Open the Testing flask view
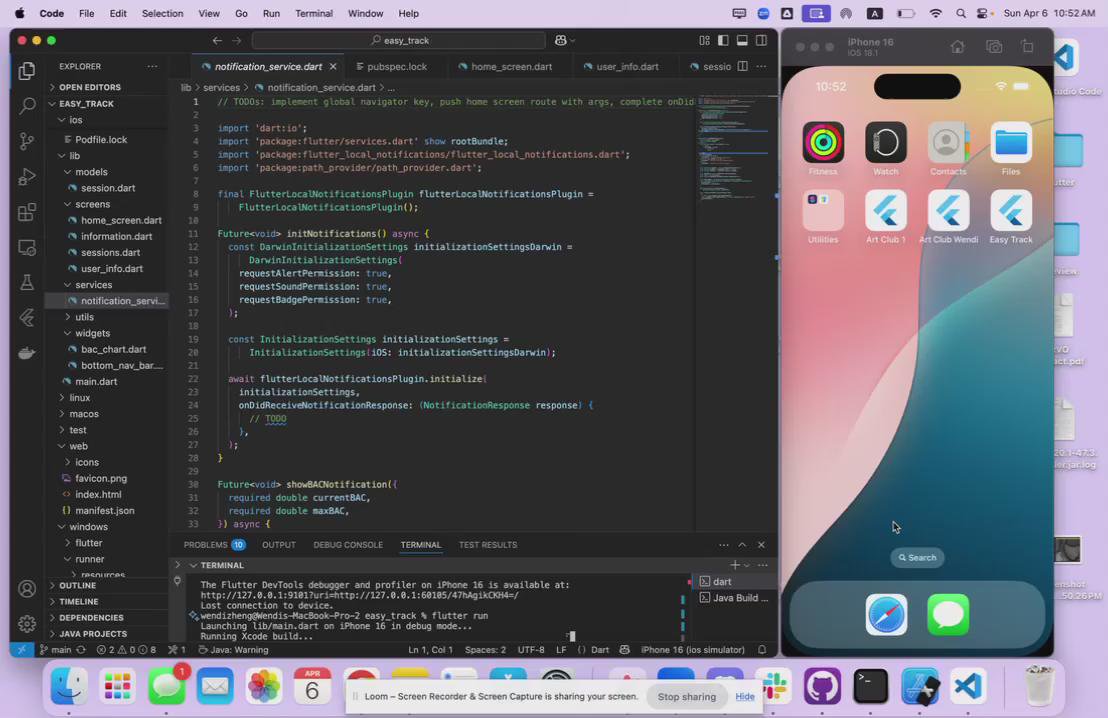Screen dimensions: 1108x718 [27, 283]
